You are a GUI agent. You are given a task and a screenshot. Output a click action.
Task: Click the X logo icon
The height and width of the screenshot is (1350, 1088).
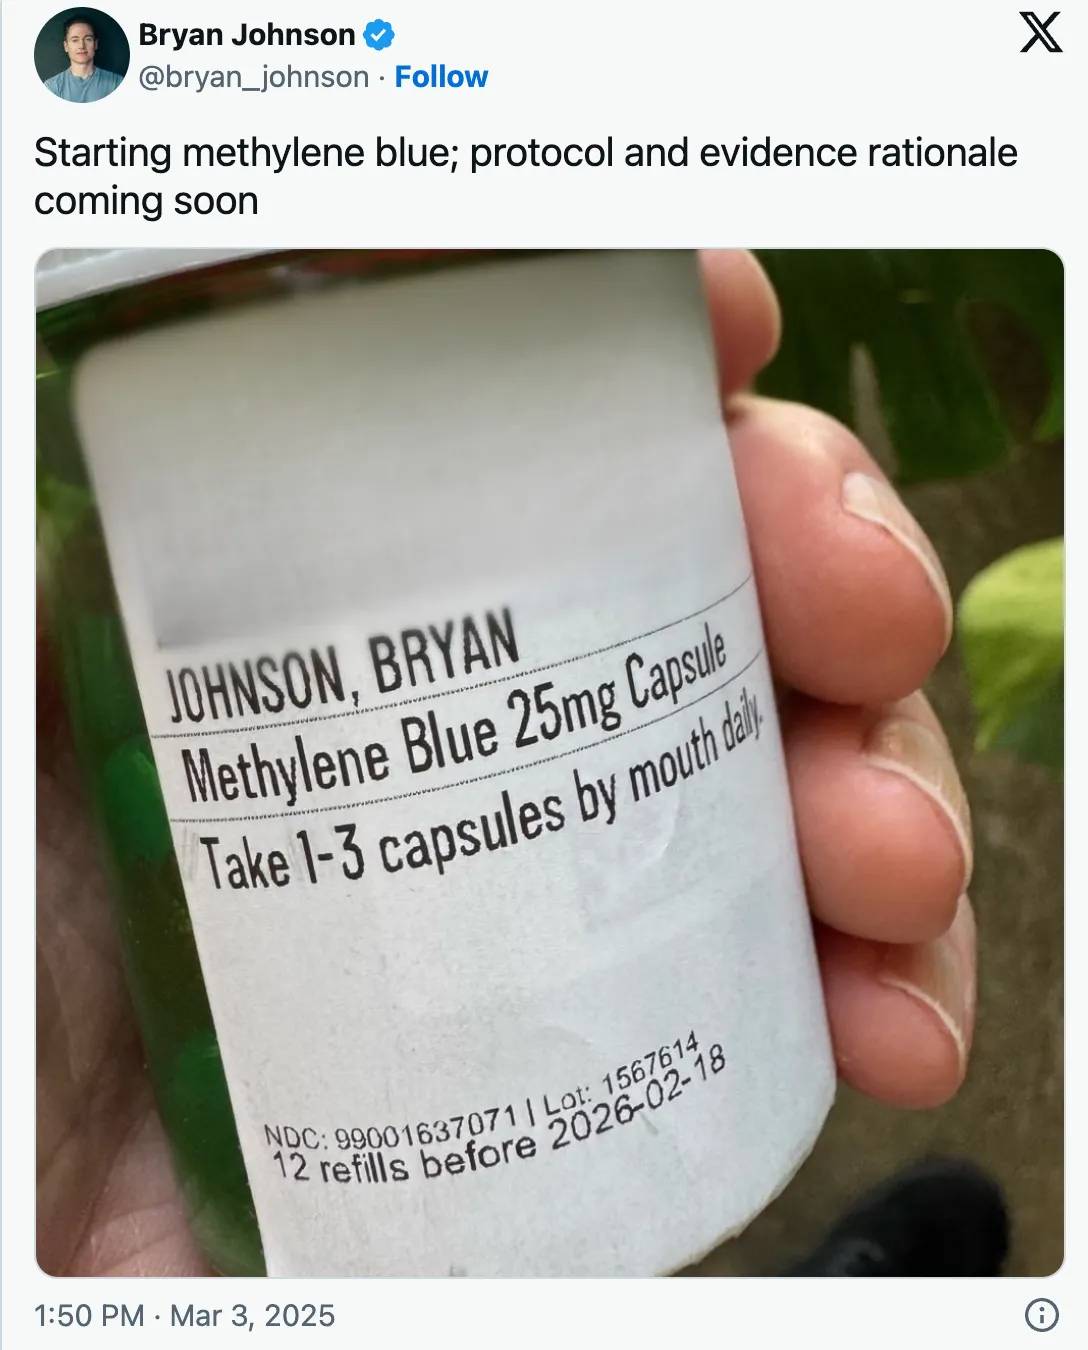click(1040, 32)
